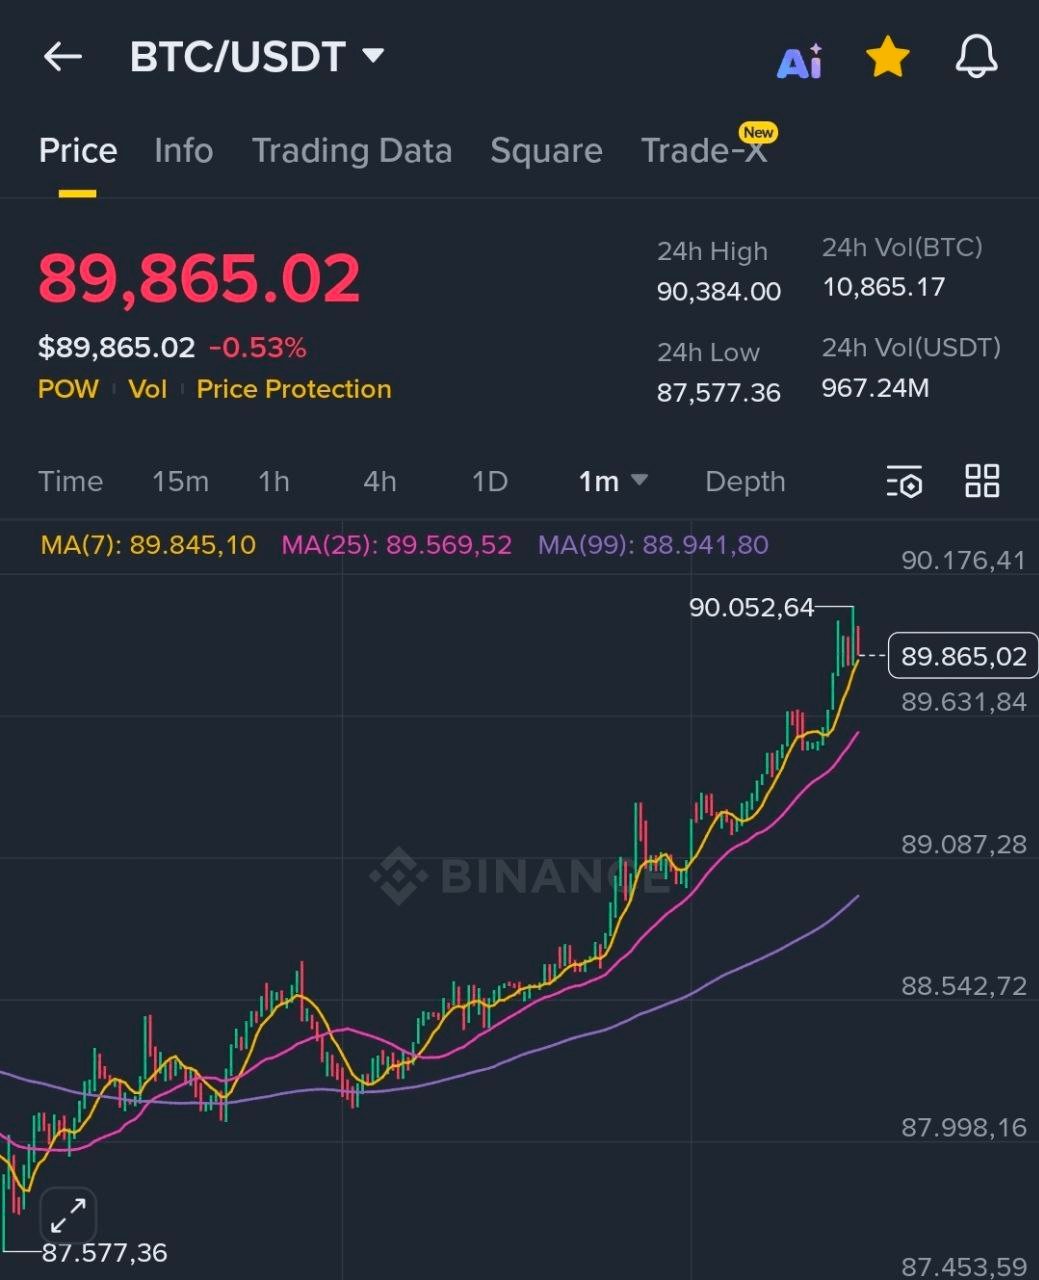Show the Depth chart view
The height and width of the screenshot is (1280, 1039).
745,482
